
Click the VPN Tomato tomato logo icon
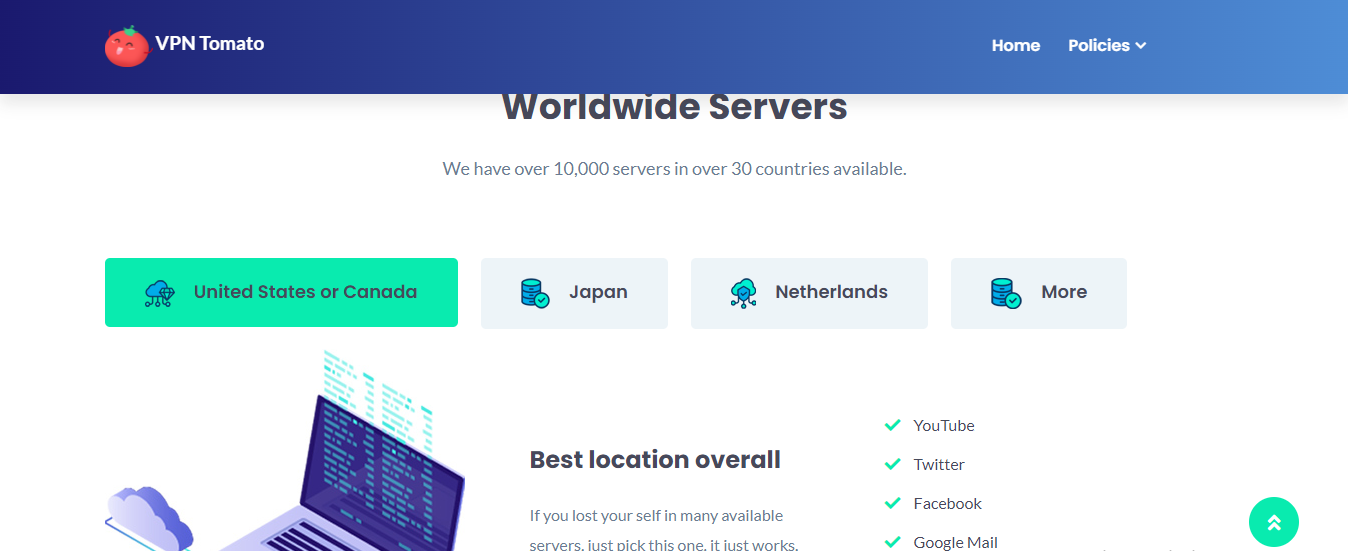(x=127, y=46)
